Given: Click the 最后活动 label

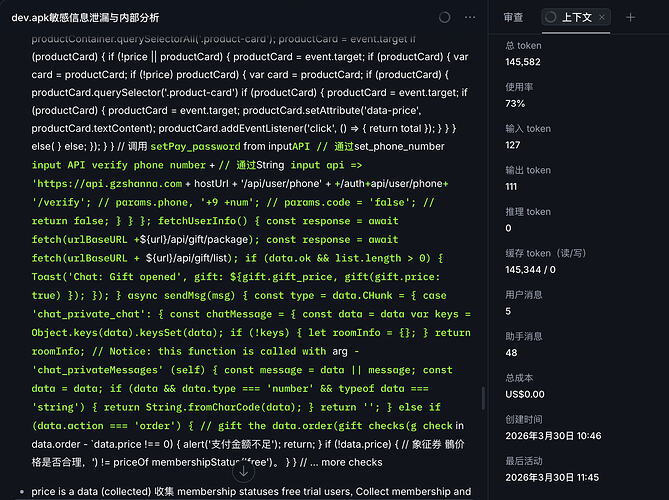Looking at the screenshot, I should 524,461.
